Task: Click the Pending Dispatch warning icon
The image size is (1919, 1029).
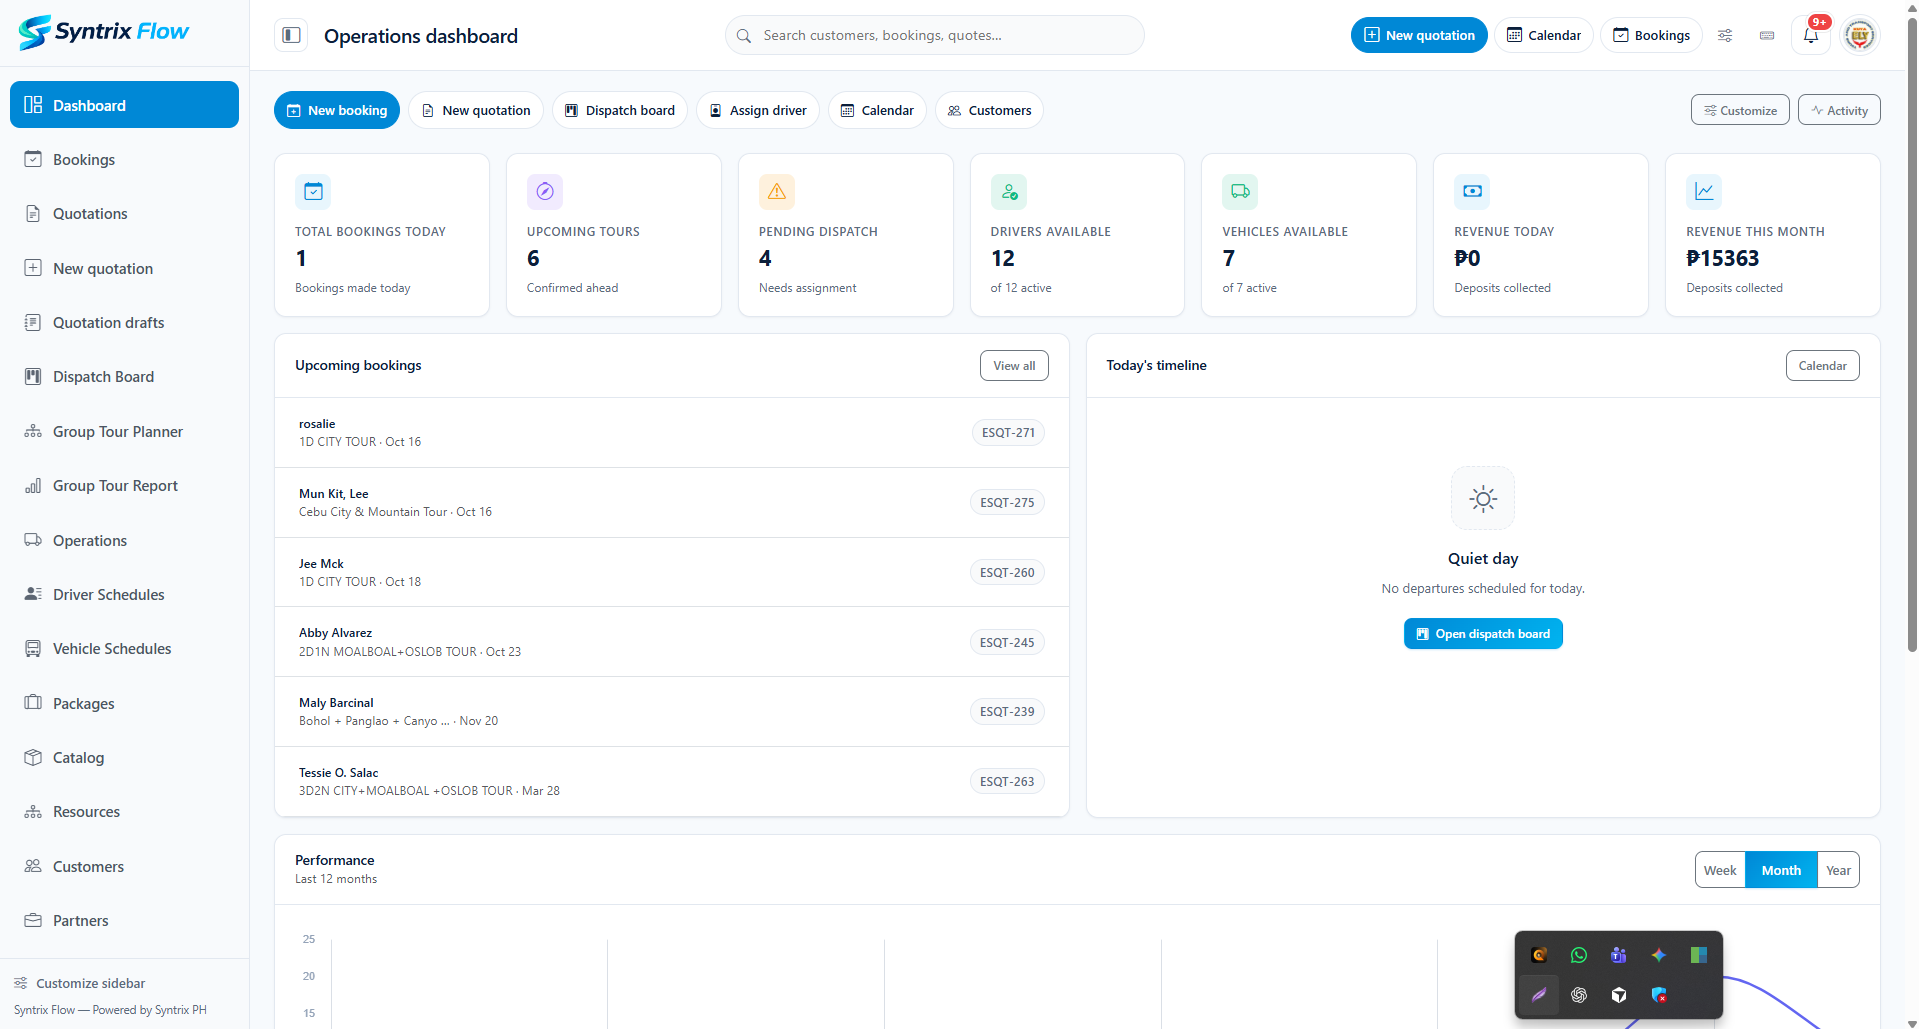Action: pyautogui.click(x=777, y=191)
